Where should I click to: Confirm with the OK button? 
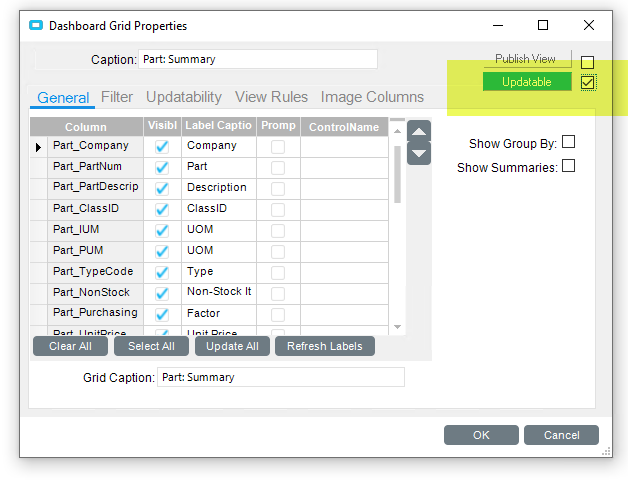pyautogui.click(x=481, y=435)
